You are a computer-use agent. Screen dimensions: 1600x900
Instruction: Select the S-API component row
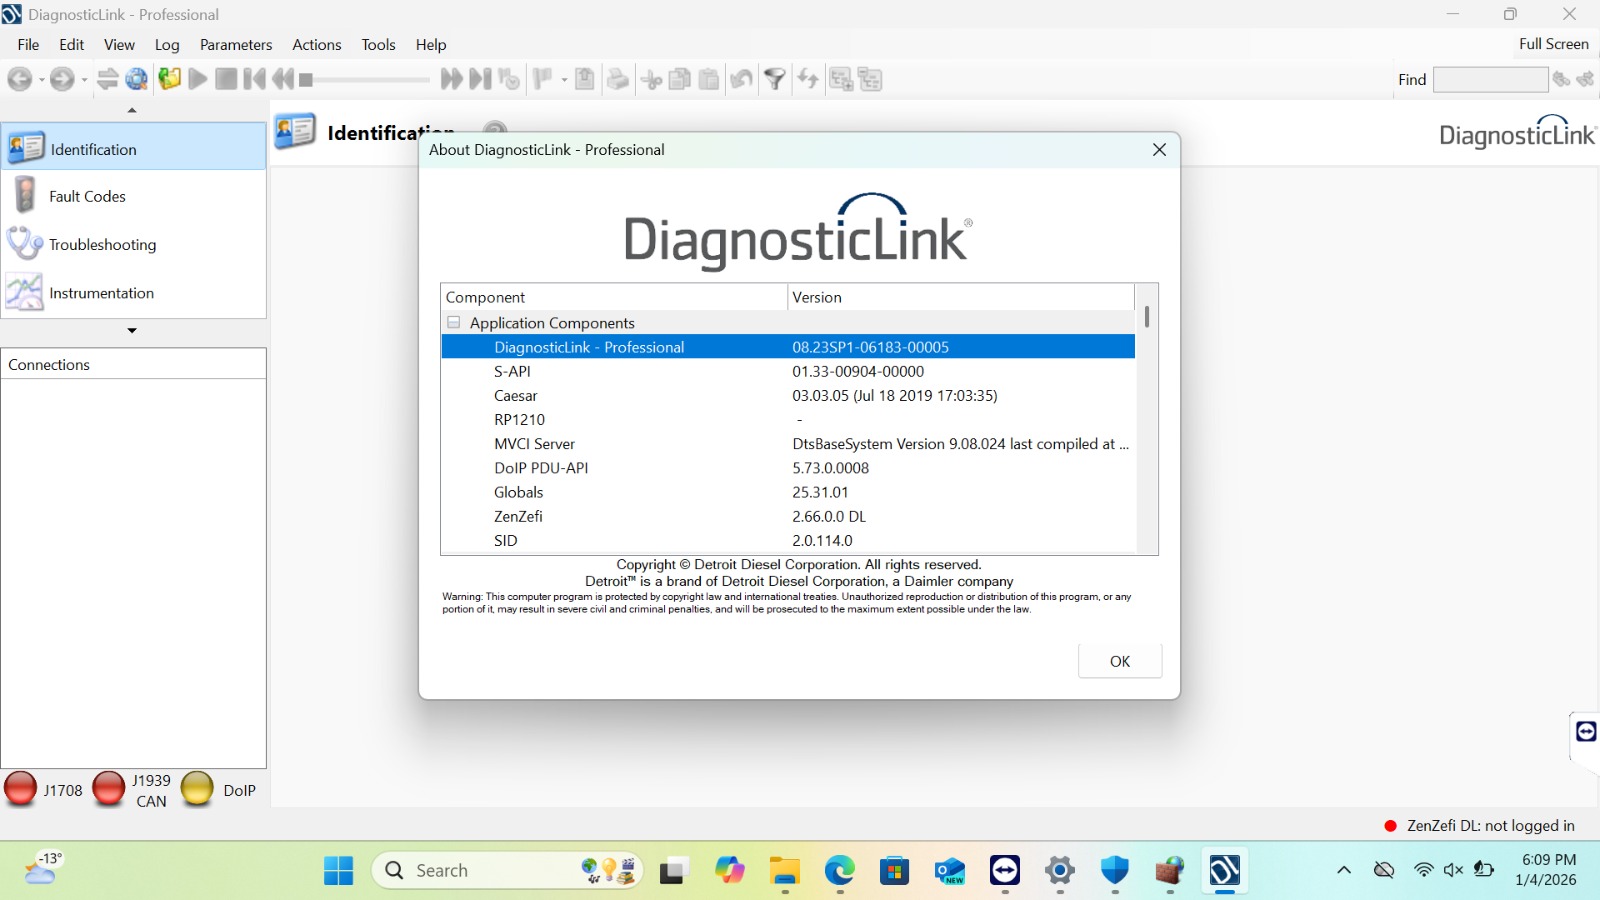click(x=788, y=371)
